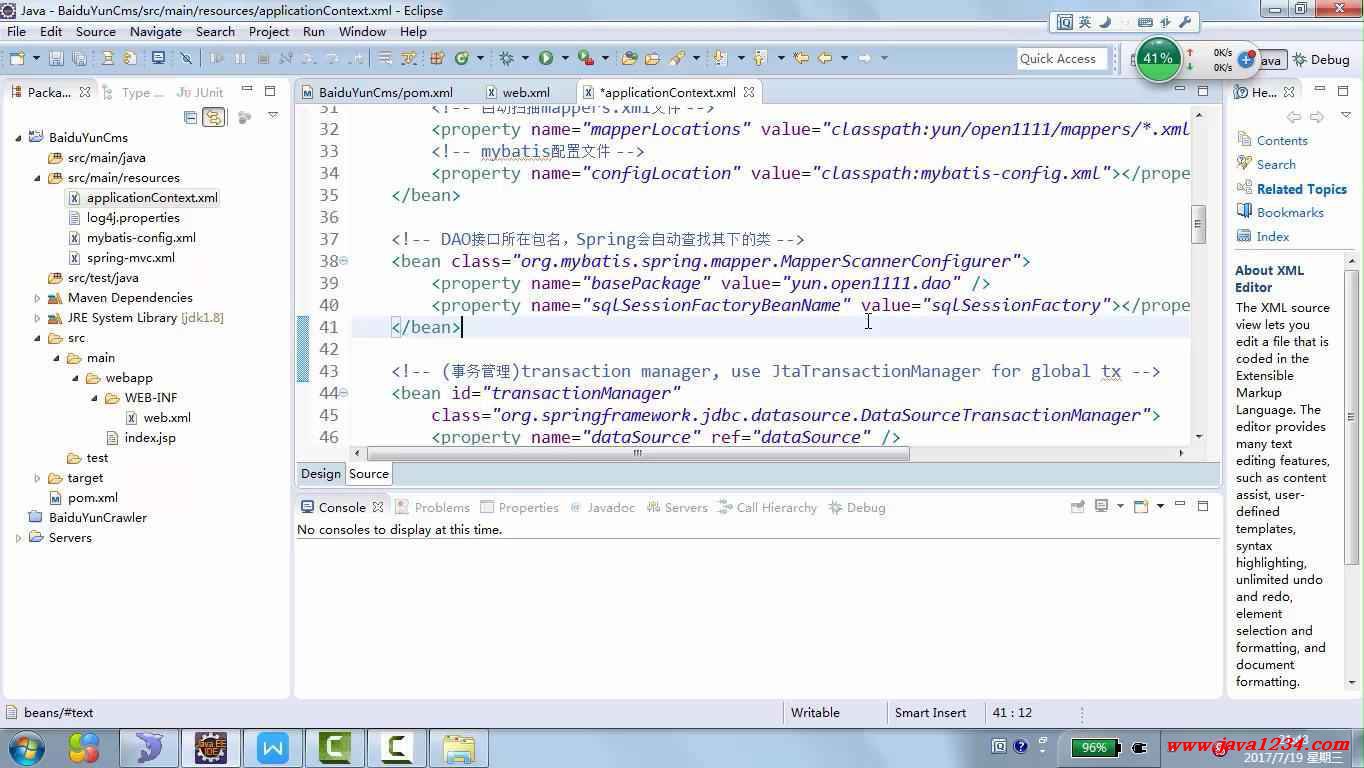This screenshot has width=1364, height=768.
Task: Click the Save toolbar icon
Action: pos(56,59)
